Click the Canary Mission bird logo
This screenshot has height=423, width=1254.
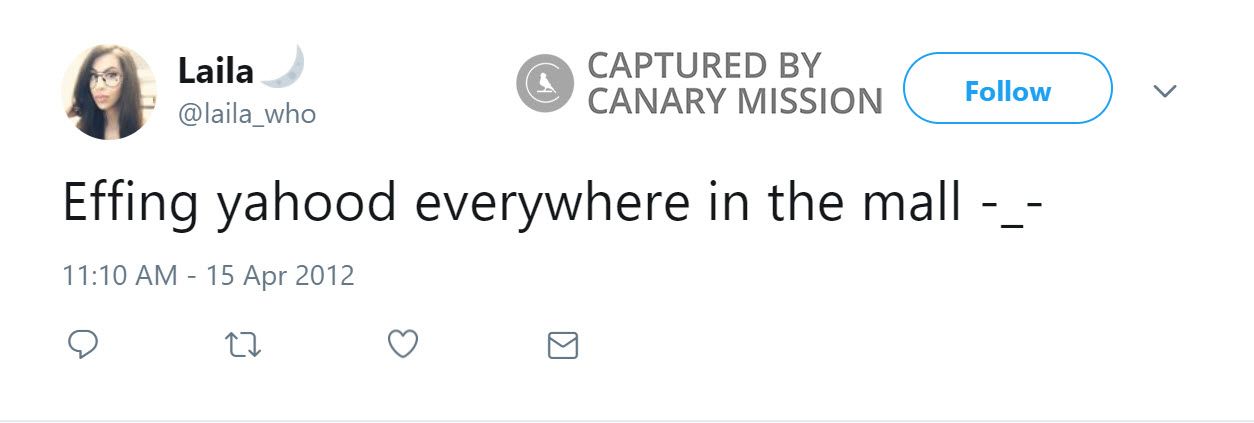pos(545,84)
